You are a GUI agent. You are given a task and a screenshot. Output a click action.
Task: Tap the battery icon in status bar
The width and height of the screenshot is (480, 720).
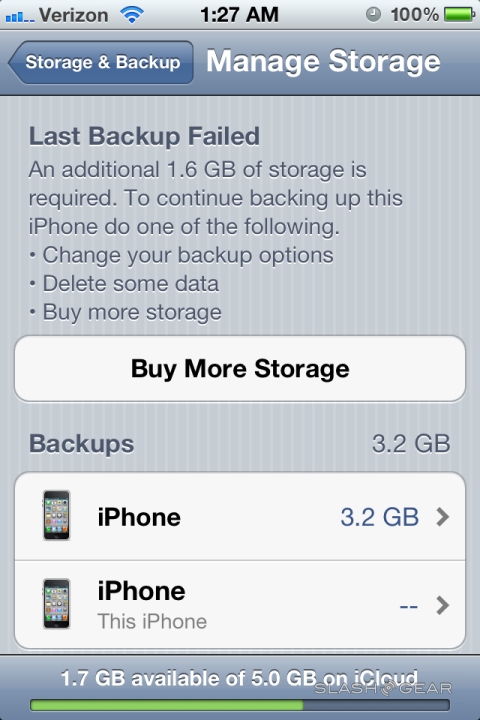click(459, 15)
